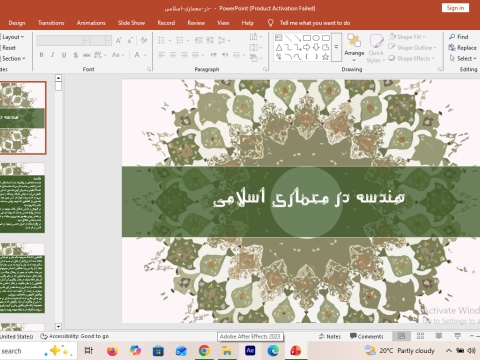480x360 pixels.
Task: Select the 5-Point Star shape
Action: point(326,57)
